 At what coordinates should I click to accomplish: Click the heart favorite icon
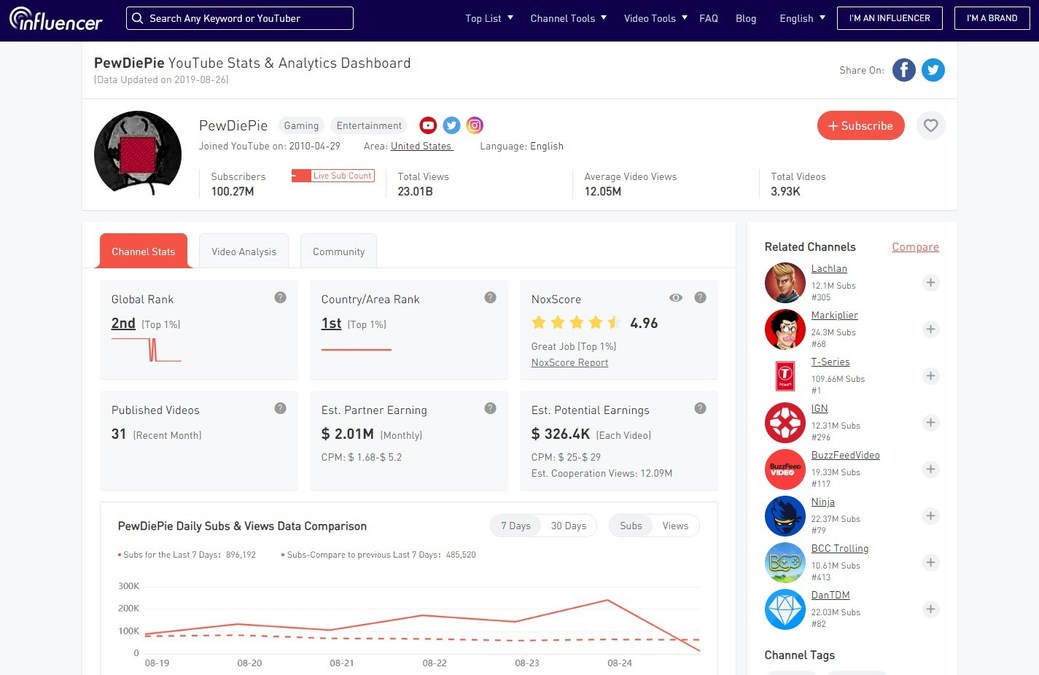pos(931,125)
